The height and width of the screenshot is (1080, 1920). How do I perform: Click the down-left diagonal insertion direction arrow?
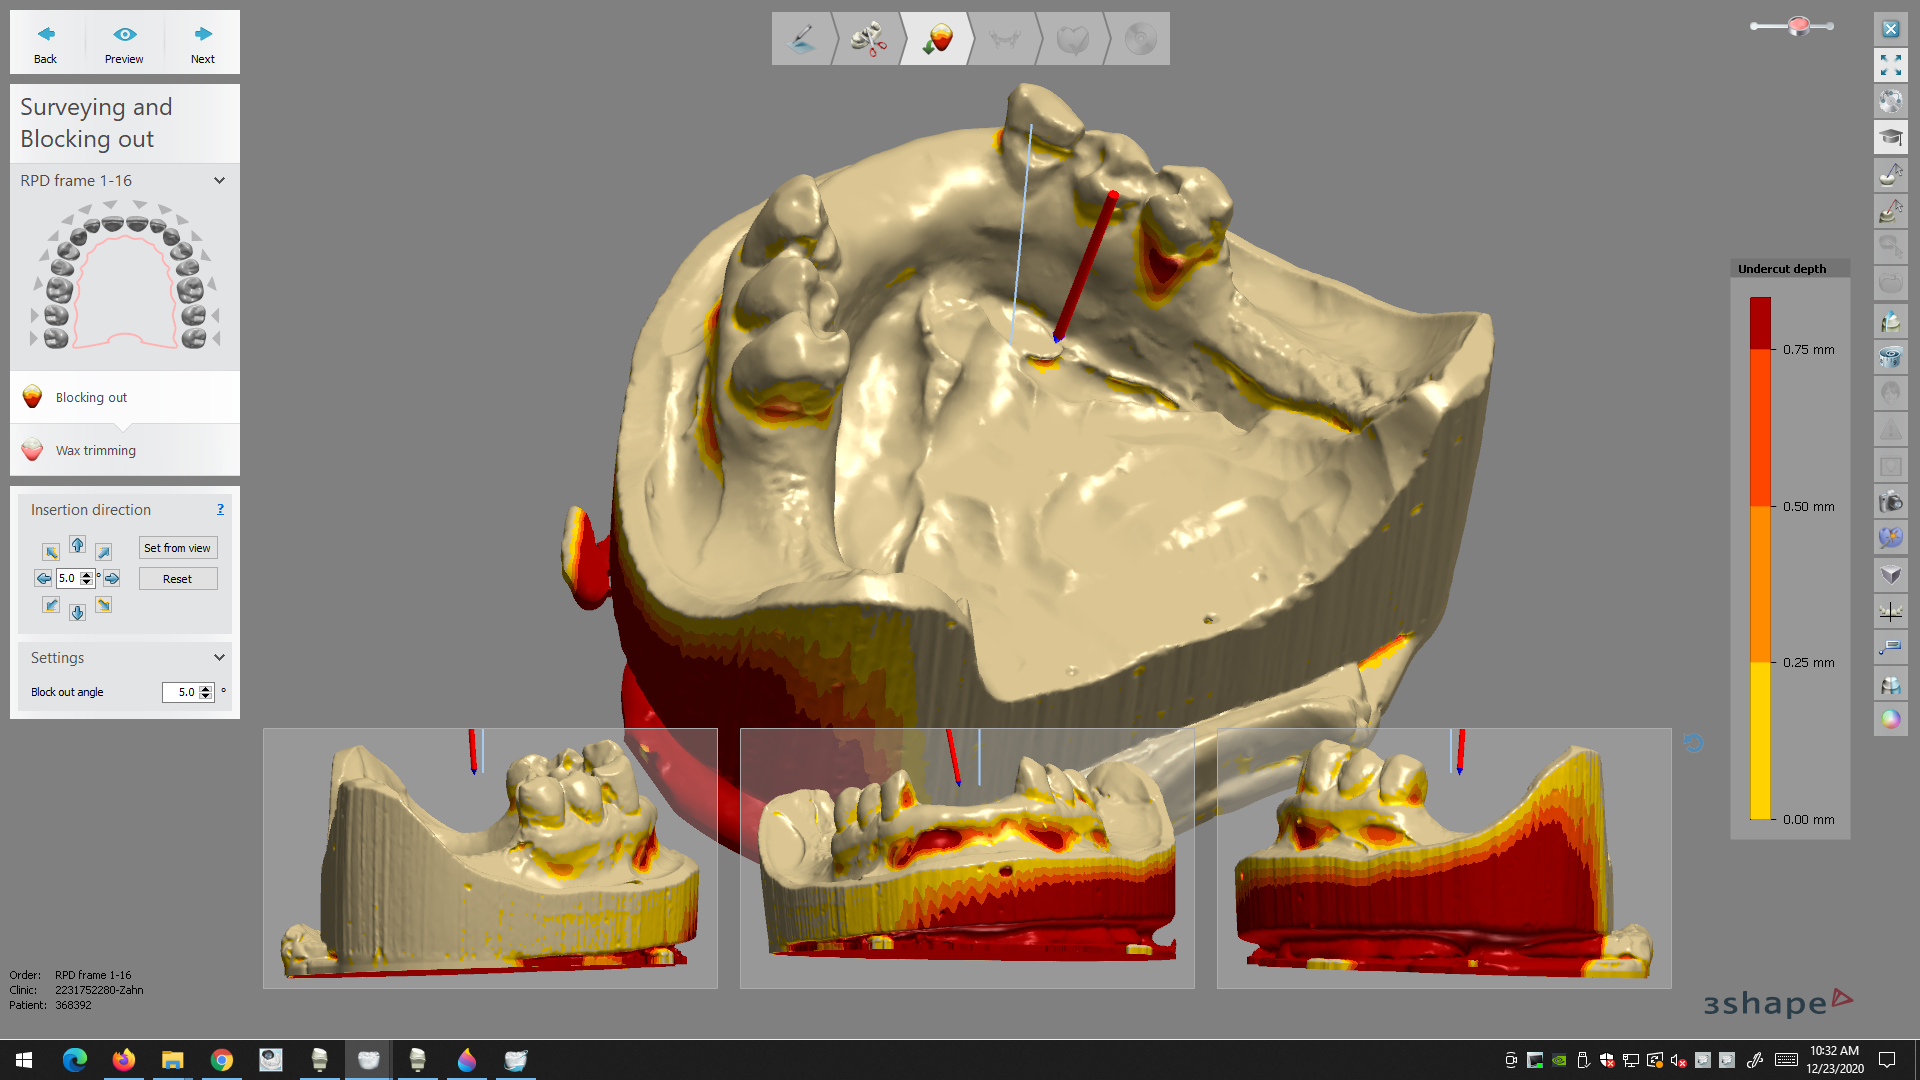[51, 605]
